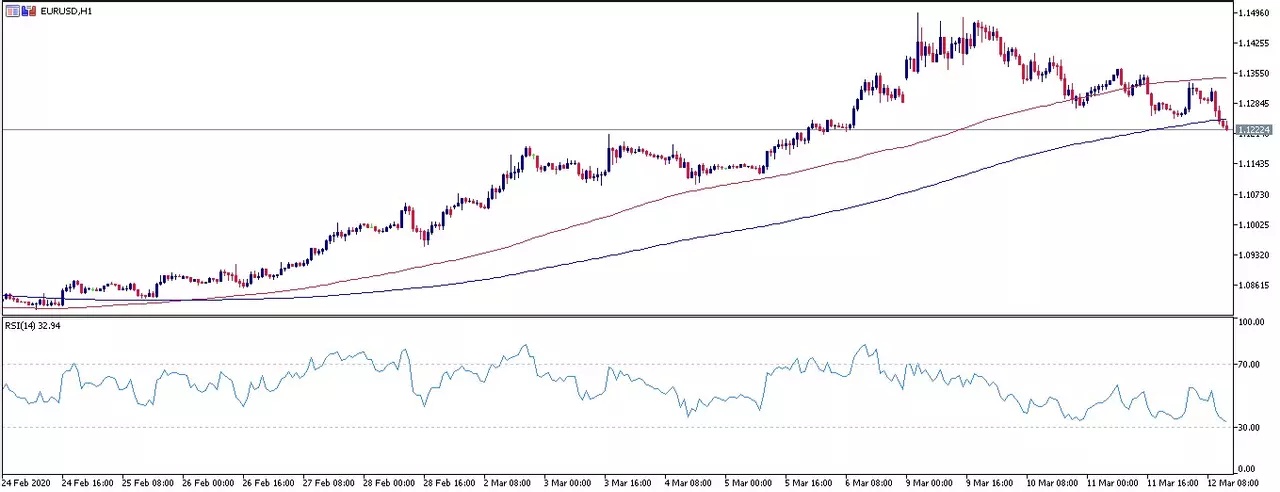Click the 26 Feb 00:00 time label
This screenshot has width=1280, height=492.
pos(207,482)
